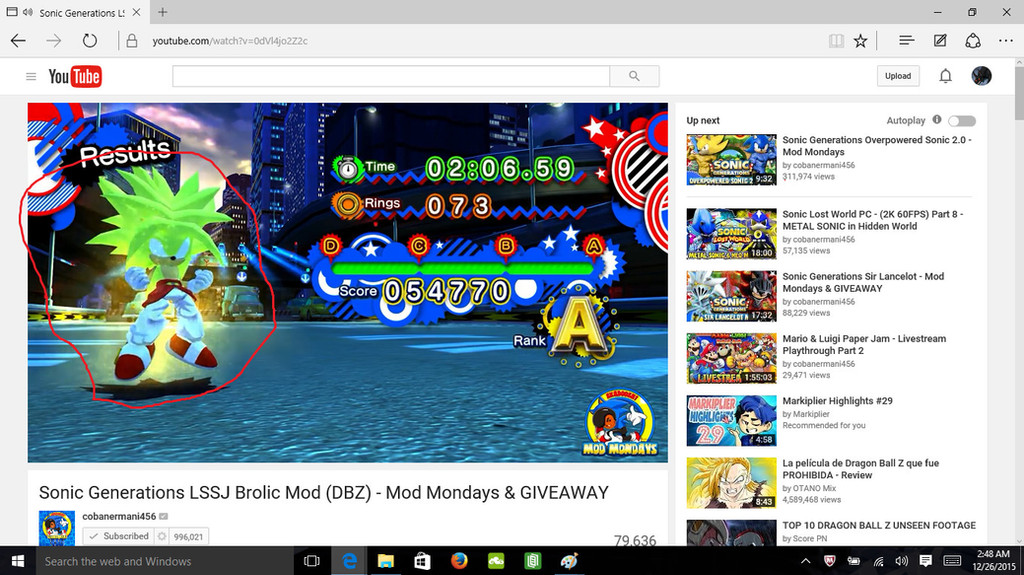Open the tab preview icon left of tab

click(x=12, y=12)
